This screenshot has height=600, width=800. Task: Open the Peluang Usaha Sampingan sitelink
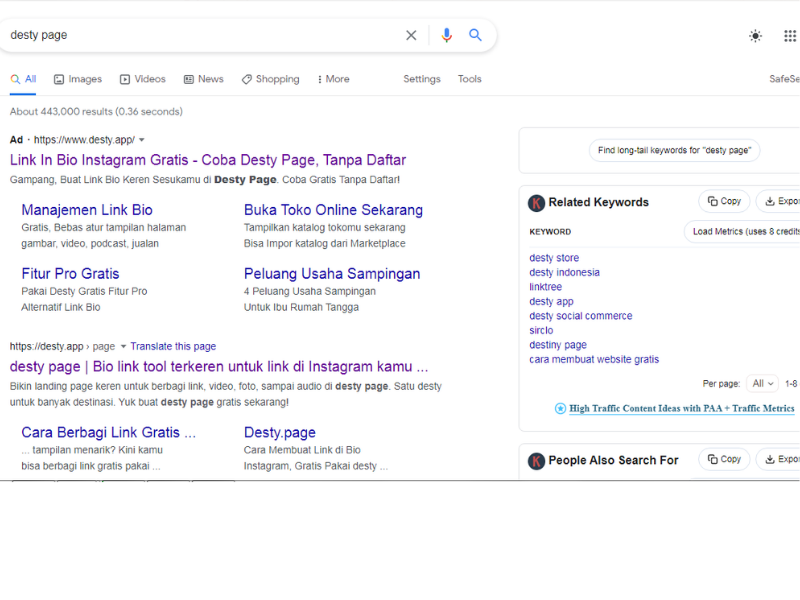pyautogui.click(x=332, y=274)
